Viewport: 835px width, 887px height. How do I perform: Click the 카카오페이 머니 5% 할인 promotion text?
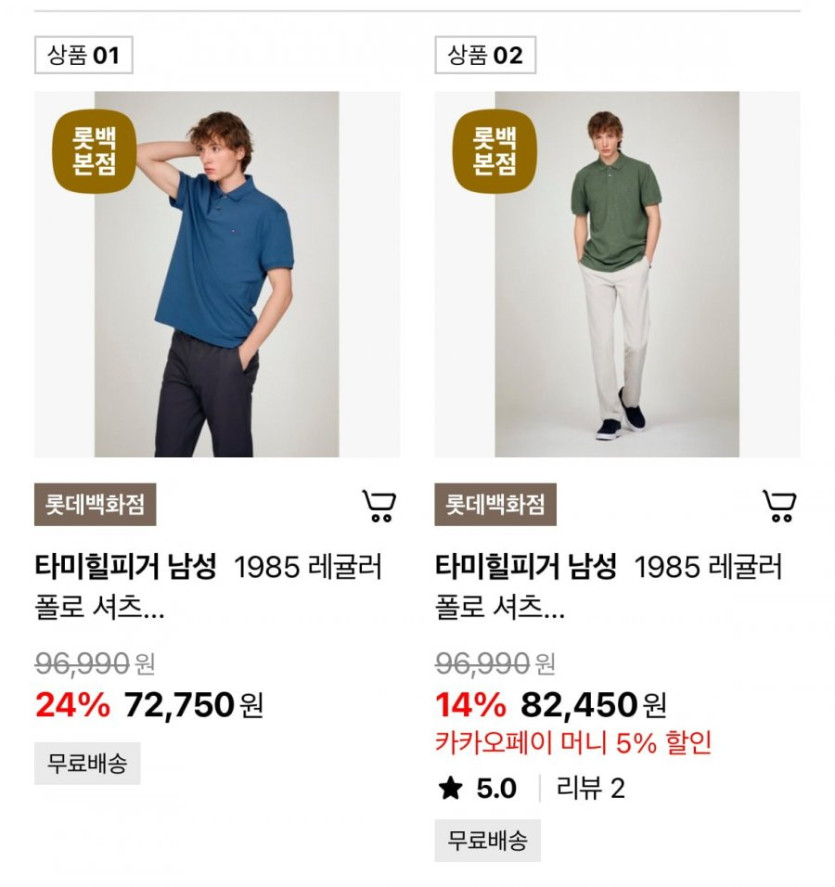pos(573,743)
